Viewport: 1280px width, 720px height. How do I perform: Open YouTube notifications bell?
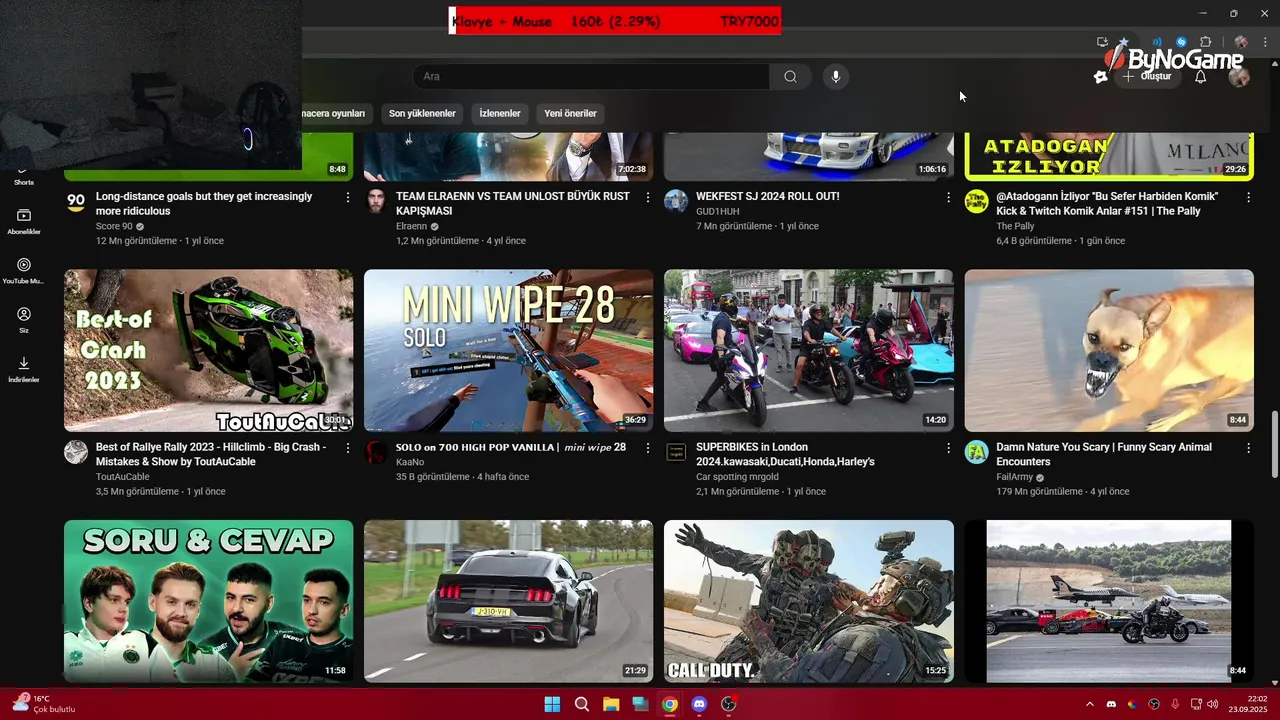coord(1201,77)
